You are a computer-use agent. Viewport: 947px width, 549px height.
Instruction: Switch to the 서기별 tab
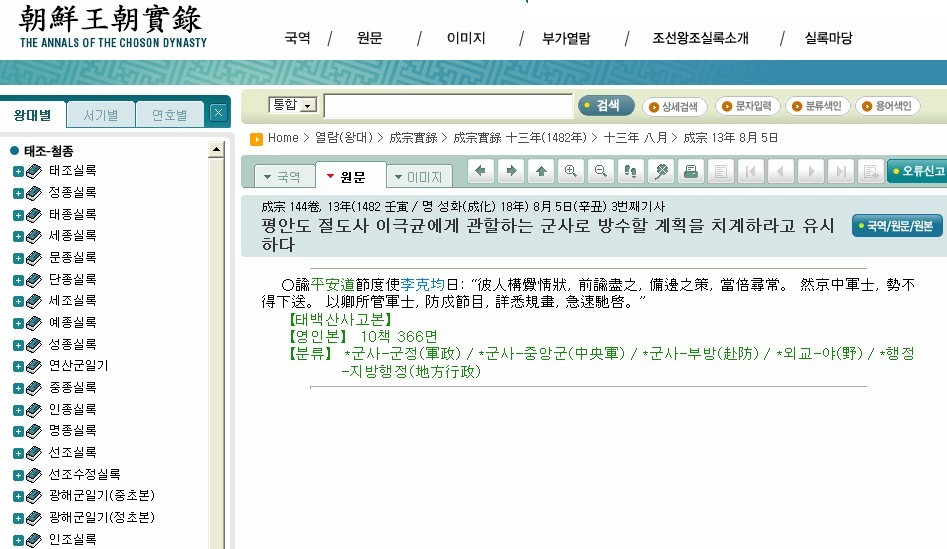coord(100,115)
